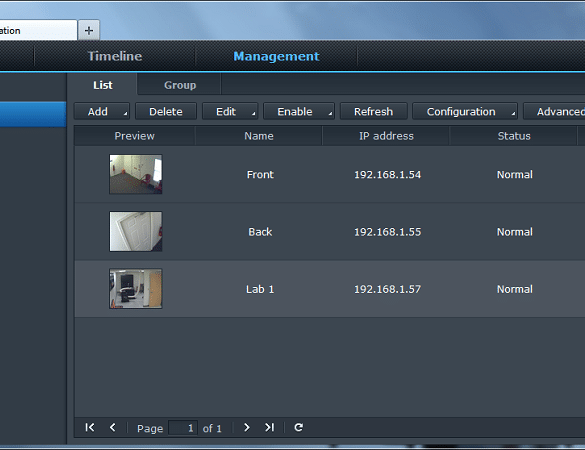Go to next page arrow
The width and height of the screenshot is (585, 450).
(x=246, y=427)
